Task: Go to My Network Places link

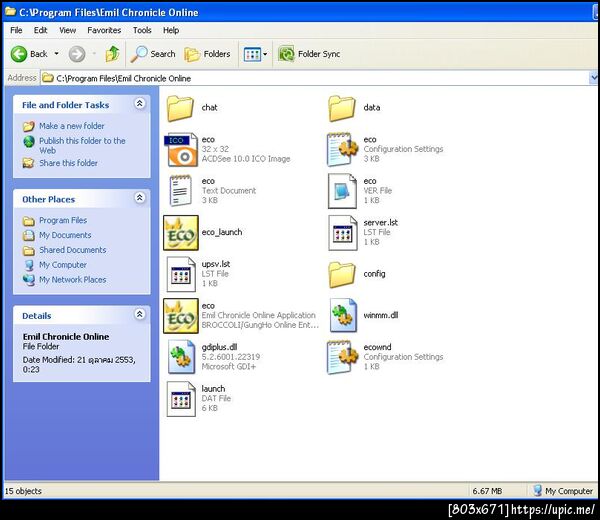Action: (x=73, y=280)
